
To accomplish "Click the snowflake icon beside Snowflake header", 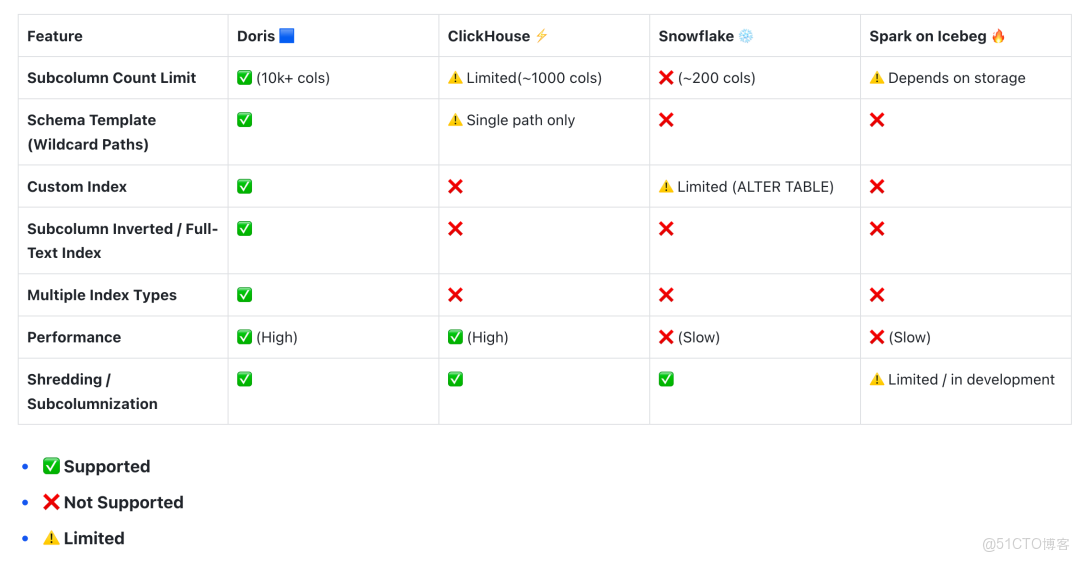I will [x=746, y=36].
